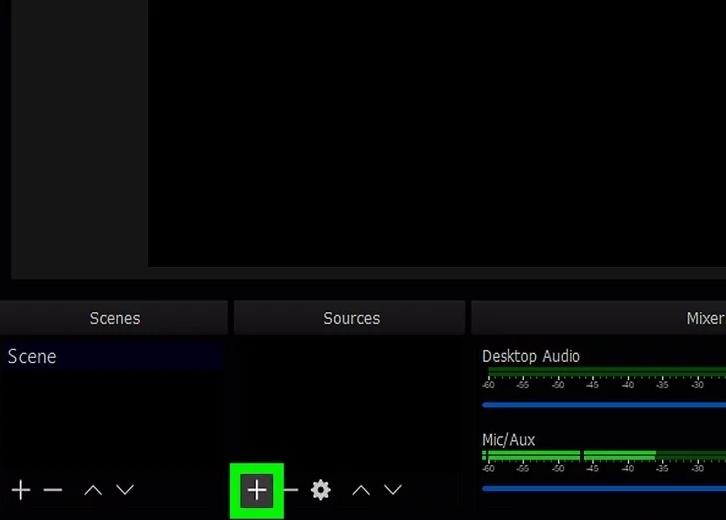Viewport: 726px width, 520px height.
Task: Select the "Scene" entry in the Scenes list
Action: (113, 356)
